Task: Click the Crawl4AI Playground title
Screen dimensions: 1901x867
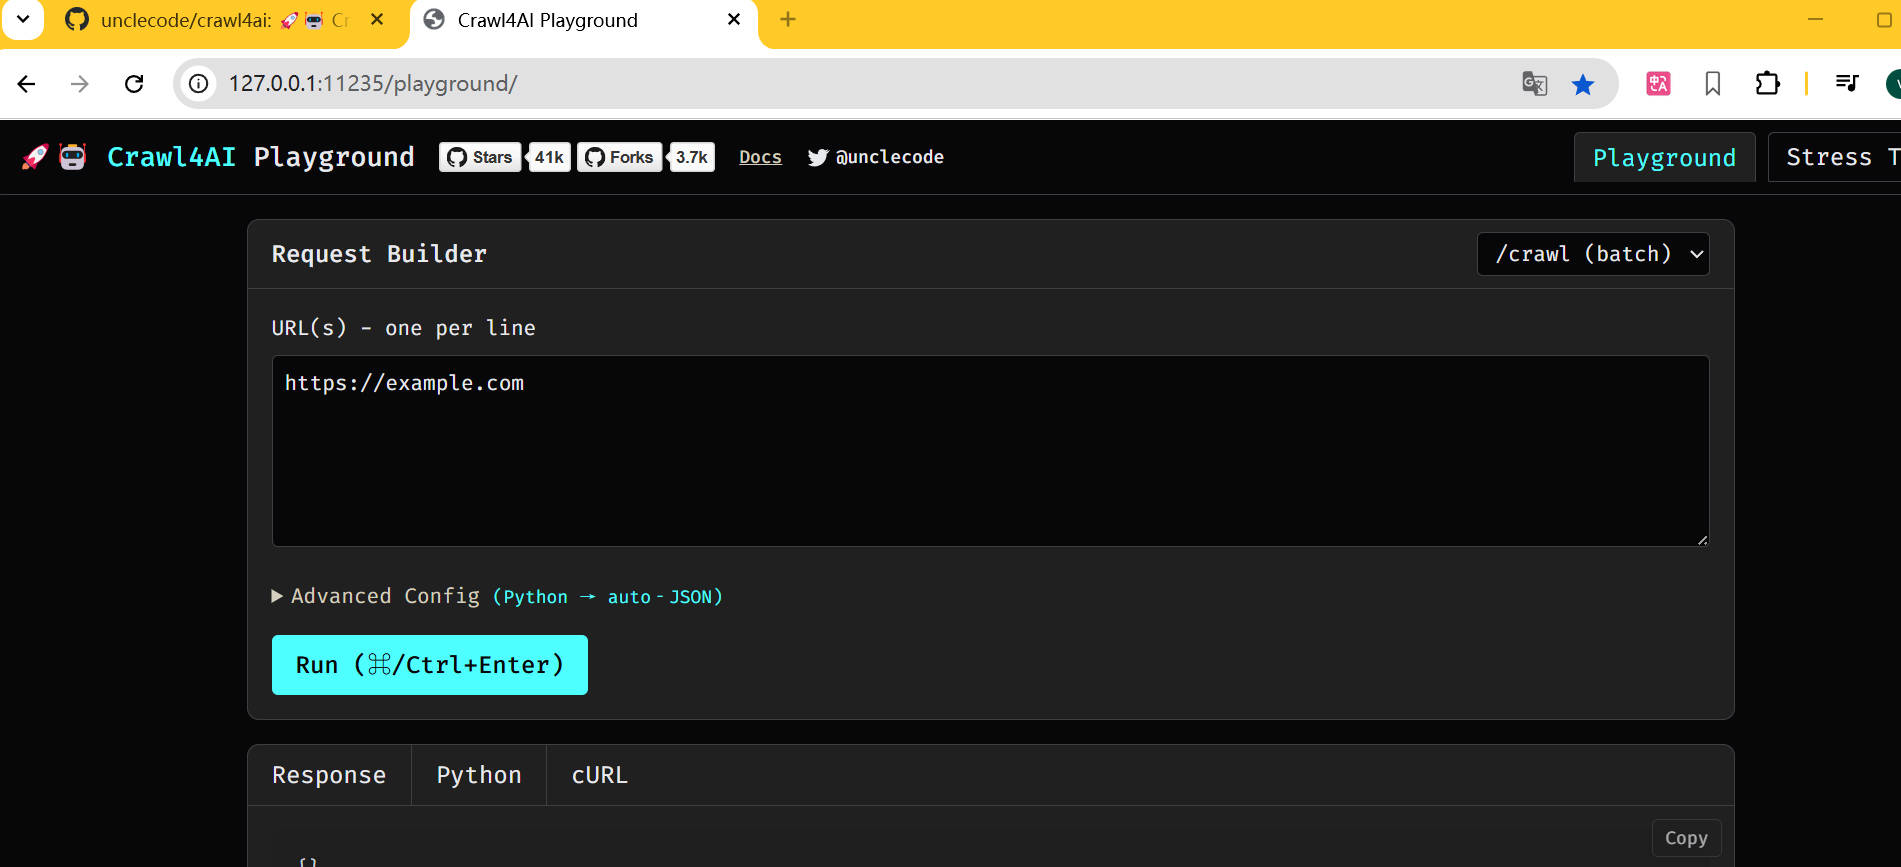Action: tap(260, 157)
